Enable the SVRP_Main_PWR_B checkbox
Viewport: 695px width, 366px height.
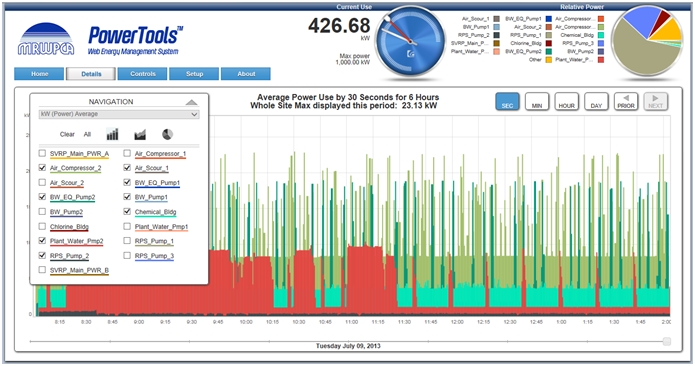point(42,270)
